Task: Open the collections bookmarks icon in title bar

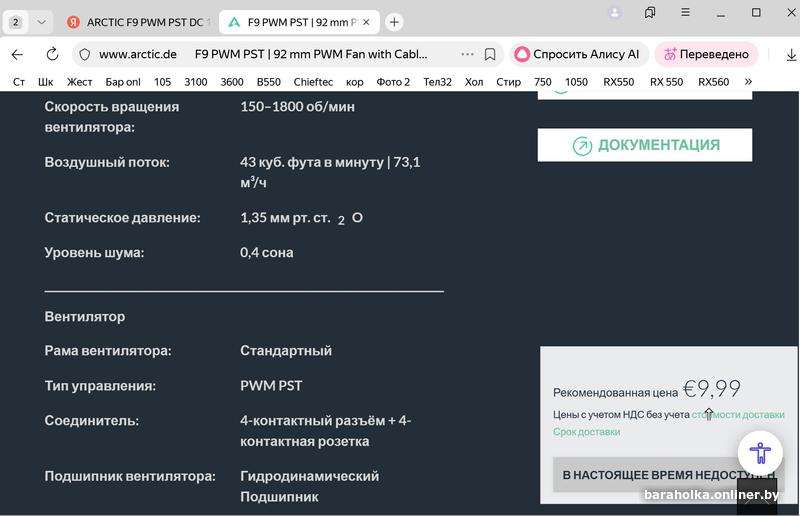Action: pyautogui.click(x=650, y=12)
